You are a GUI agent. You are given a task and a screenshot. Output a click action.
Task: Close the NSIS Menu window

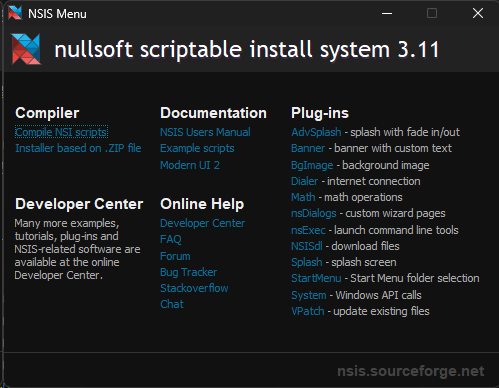478,13
